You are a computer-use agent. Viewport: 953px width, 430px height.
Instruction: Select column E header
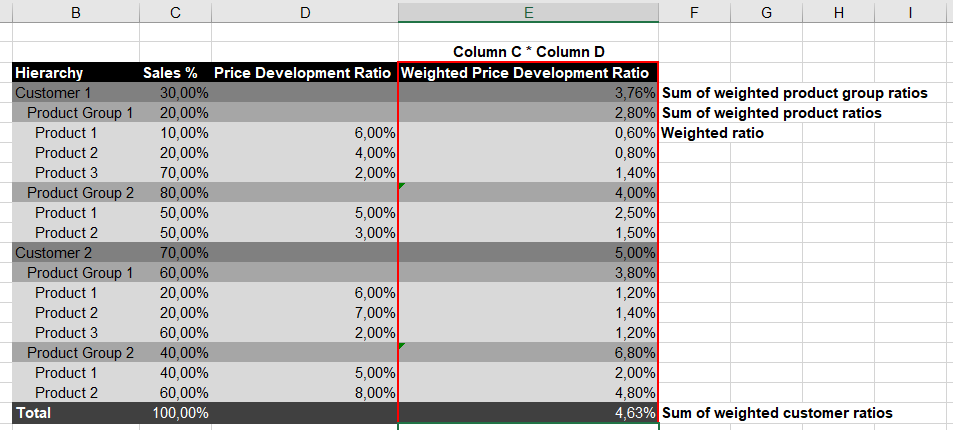(528, 12)
